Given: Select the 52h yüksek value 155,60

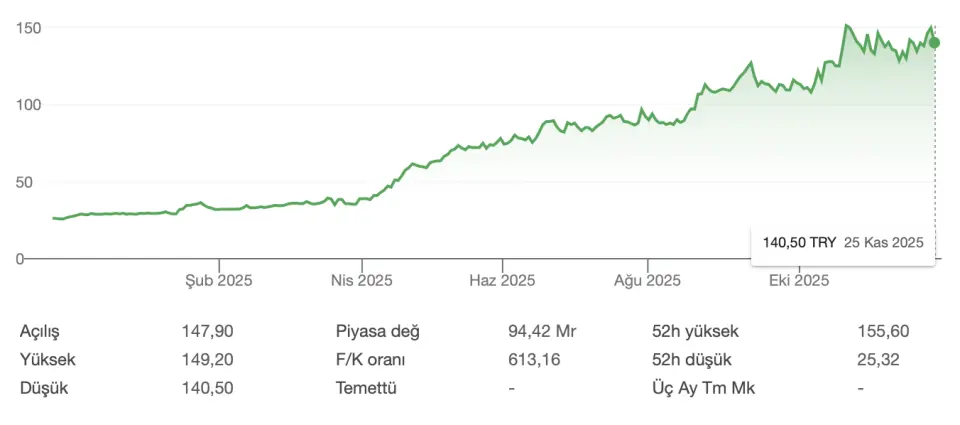Looking at the screenshot, I should coord(883,331).
